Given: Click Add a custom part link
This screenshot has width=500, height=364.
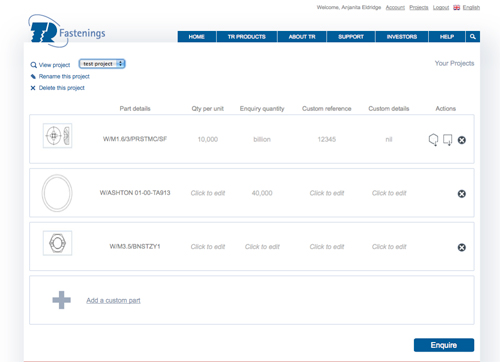Looking at the screenshot, I should (x=113, y=300).
